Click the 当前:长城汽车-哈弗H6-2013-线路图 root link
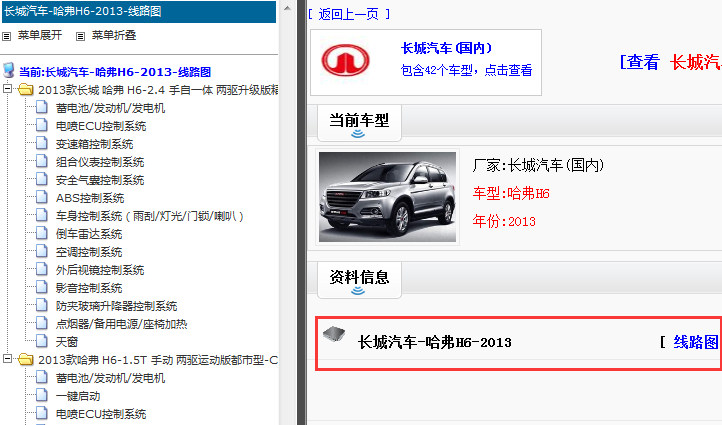722x425 pixels. pyautogui.click(x=115, y=72)
